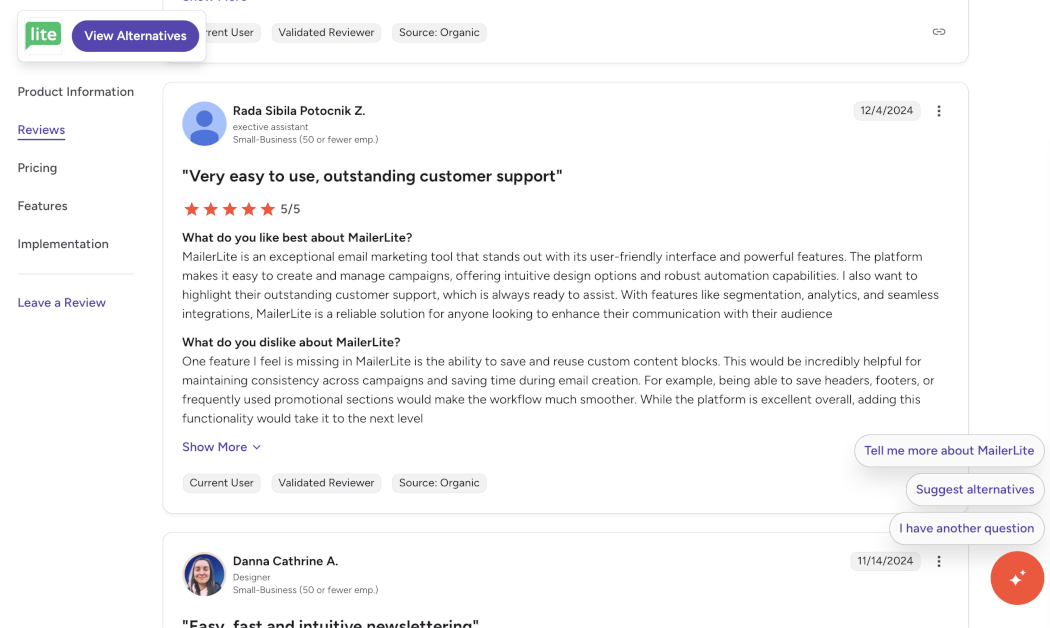Click the "Current User" tag on Rada's review

[221, 482]
